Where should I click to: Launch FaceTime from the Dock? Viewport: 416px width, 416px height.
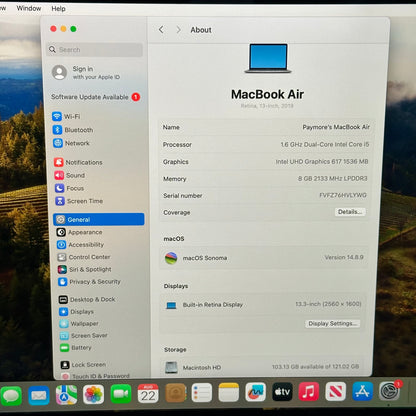click(x=121, y=394)
